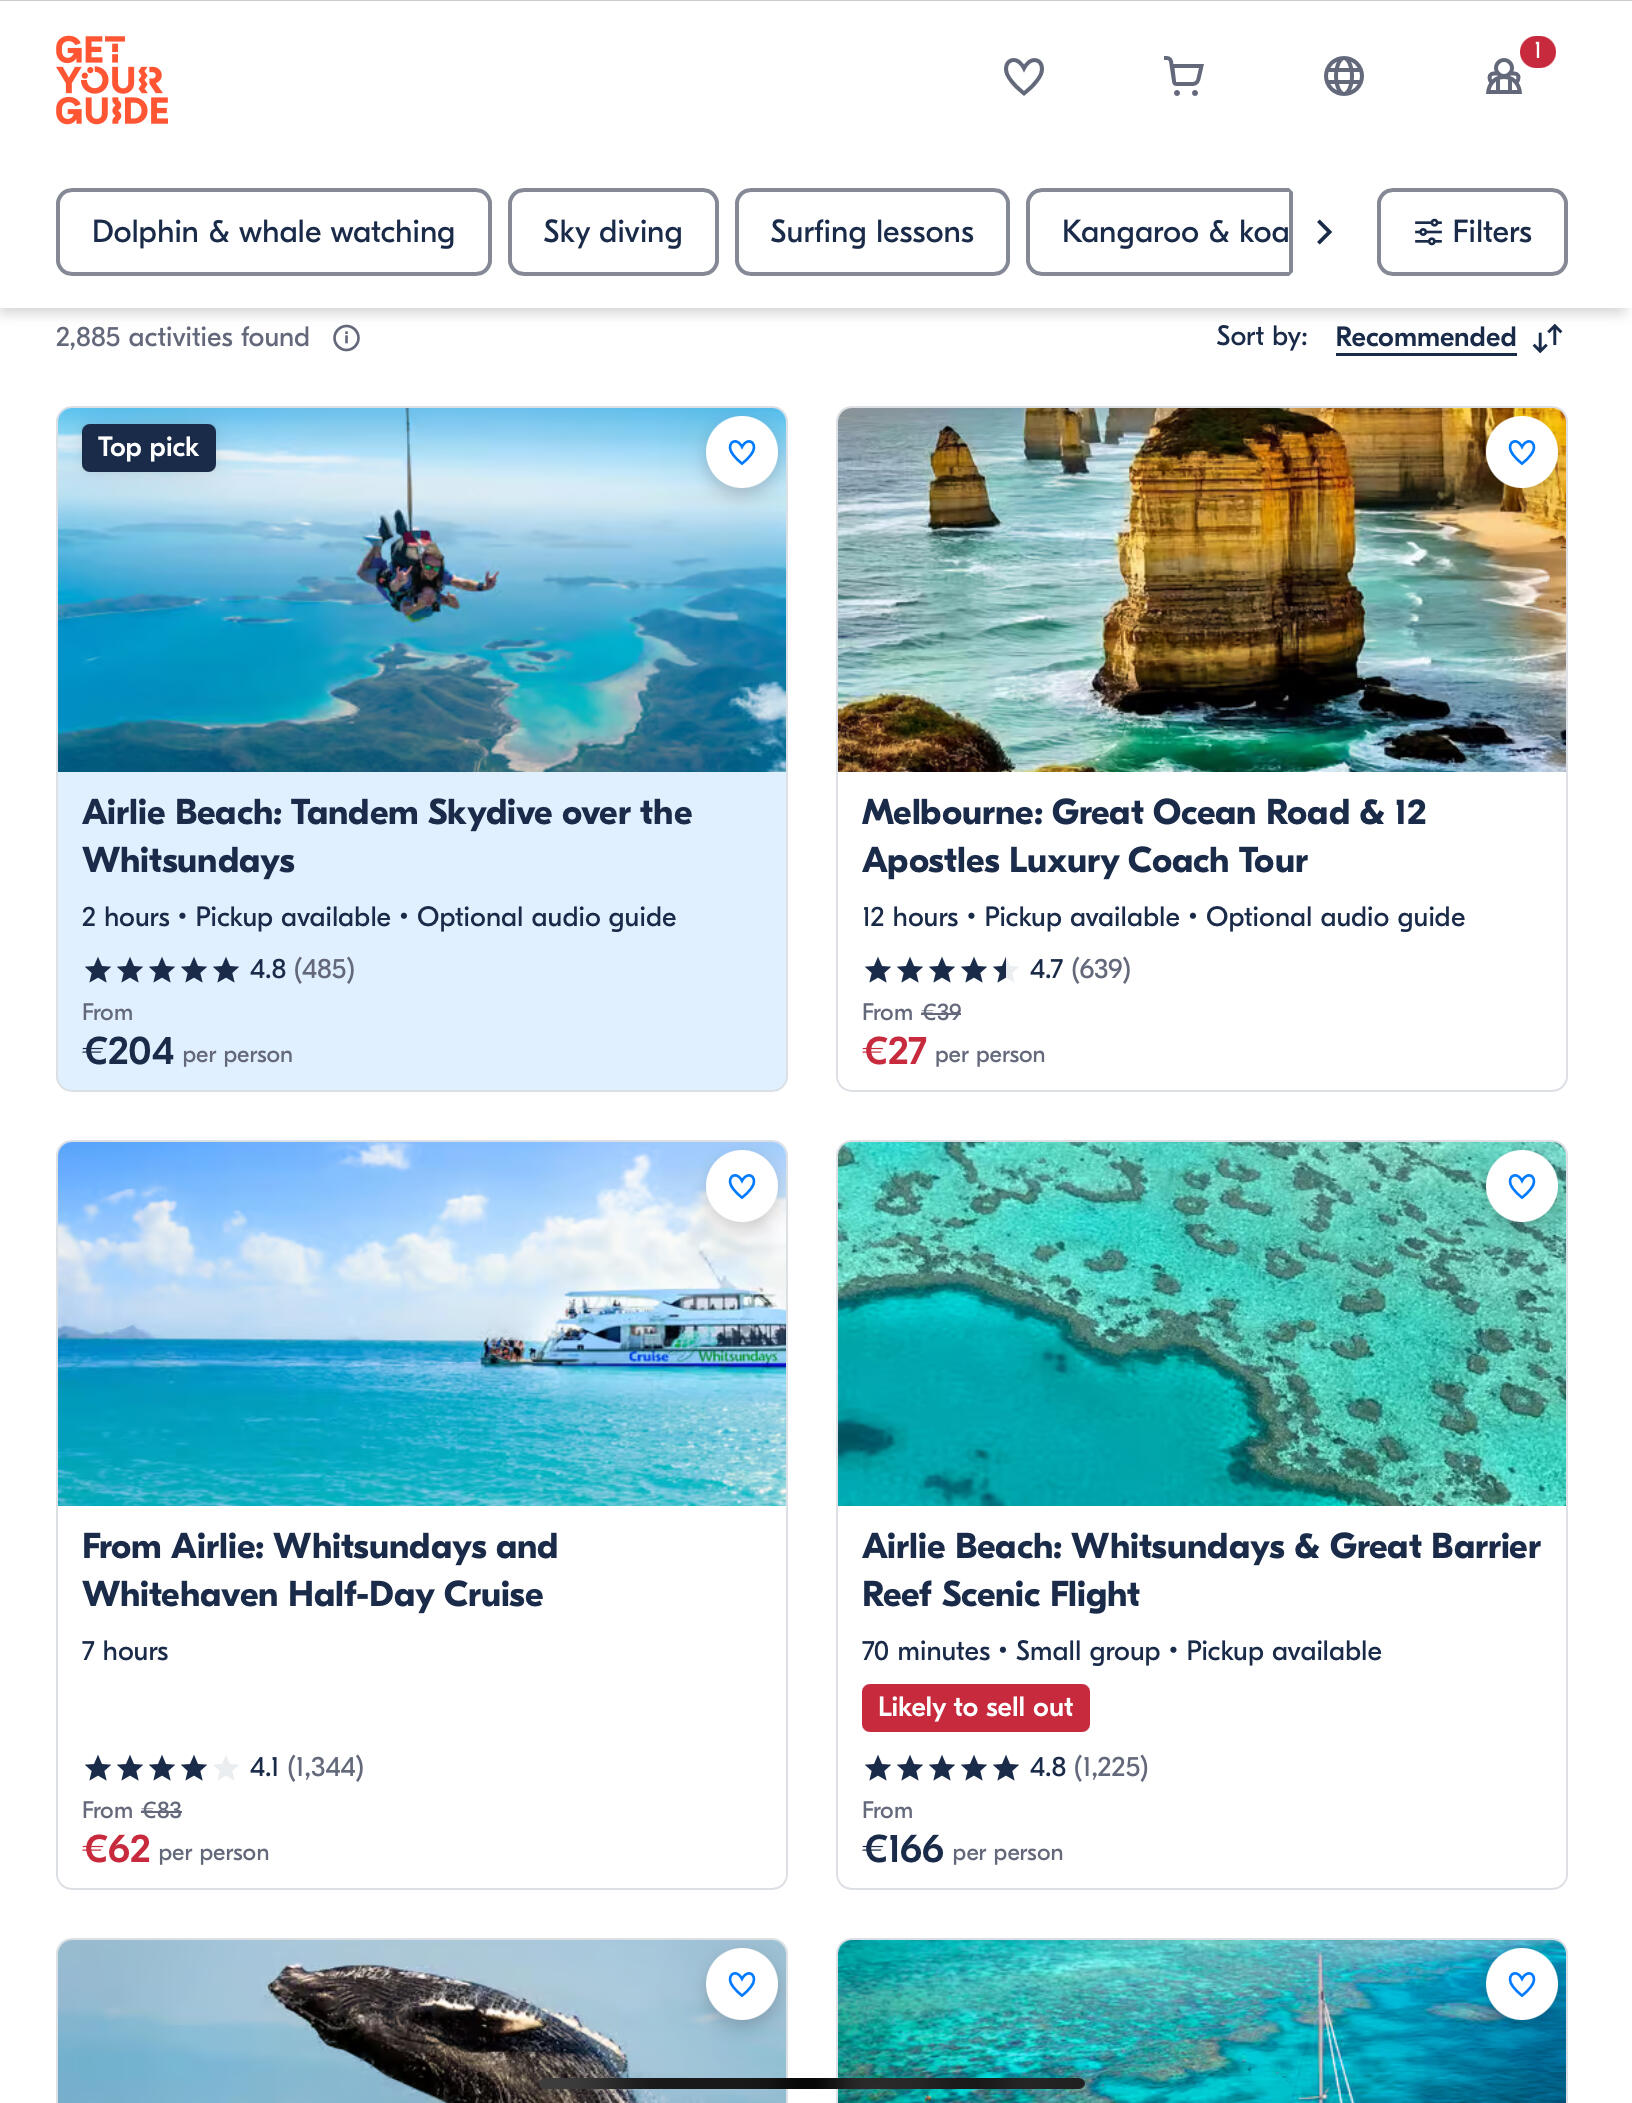Favorite the Great Ocean Road coach tour

(x=1521, y=452)
